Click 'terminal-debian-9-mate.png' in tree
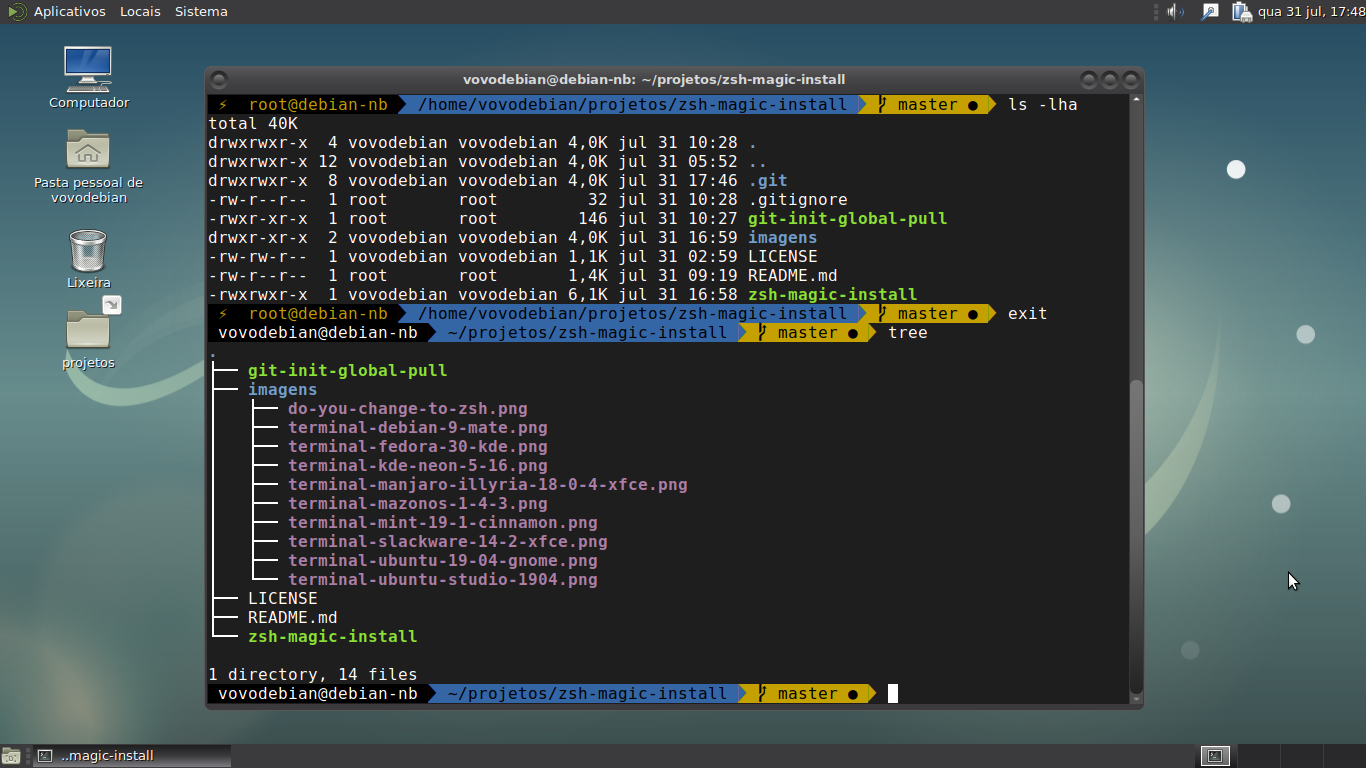 pyautogui.click(x=418, y=427)
